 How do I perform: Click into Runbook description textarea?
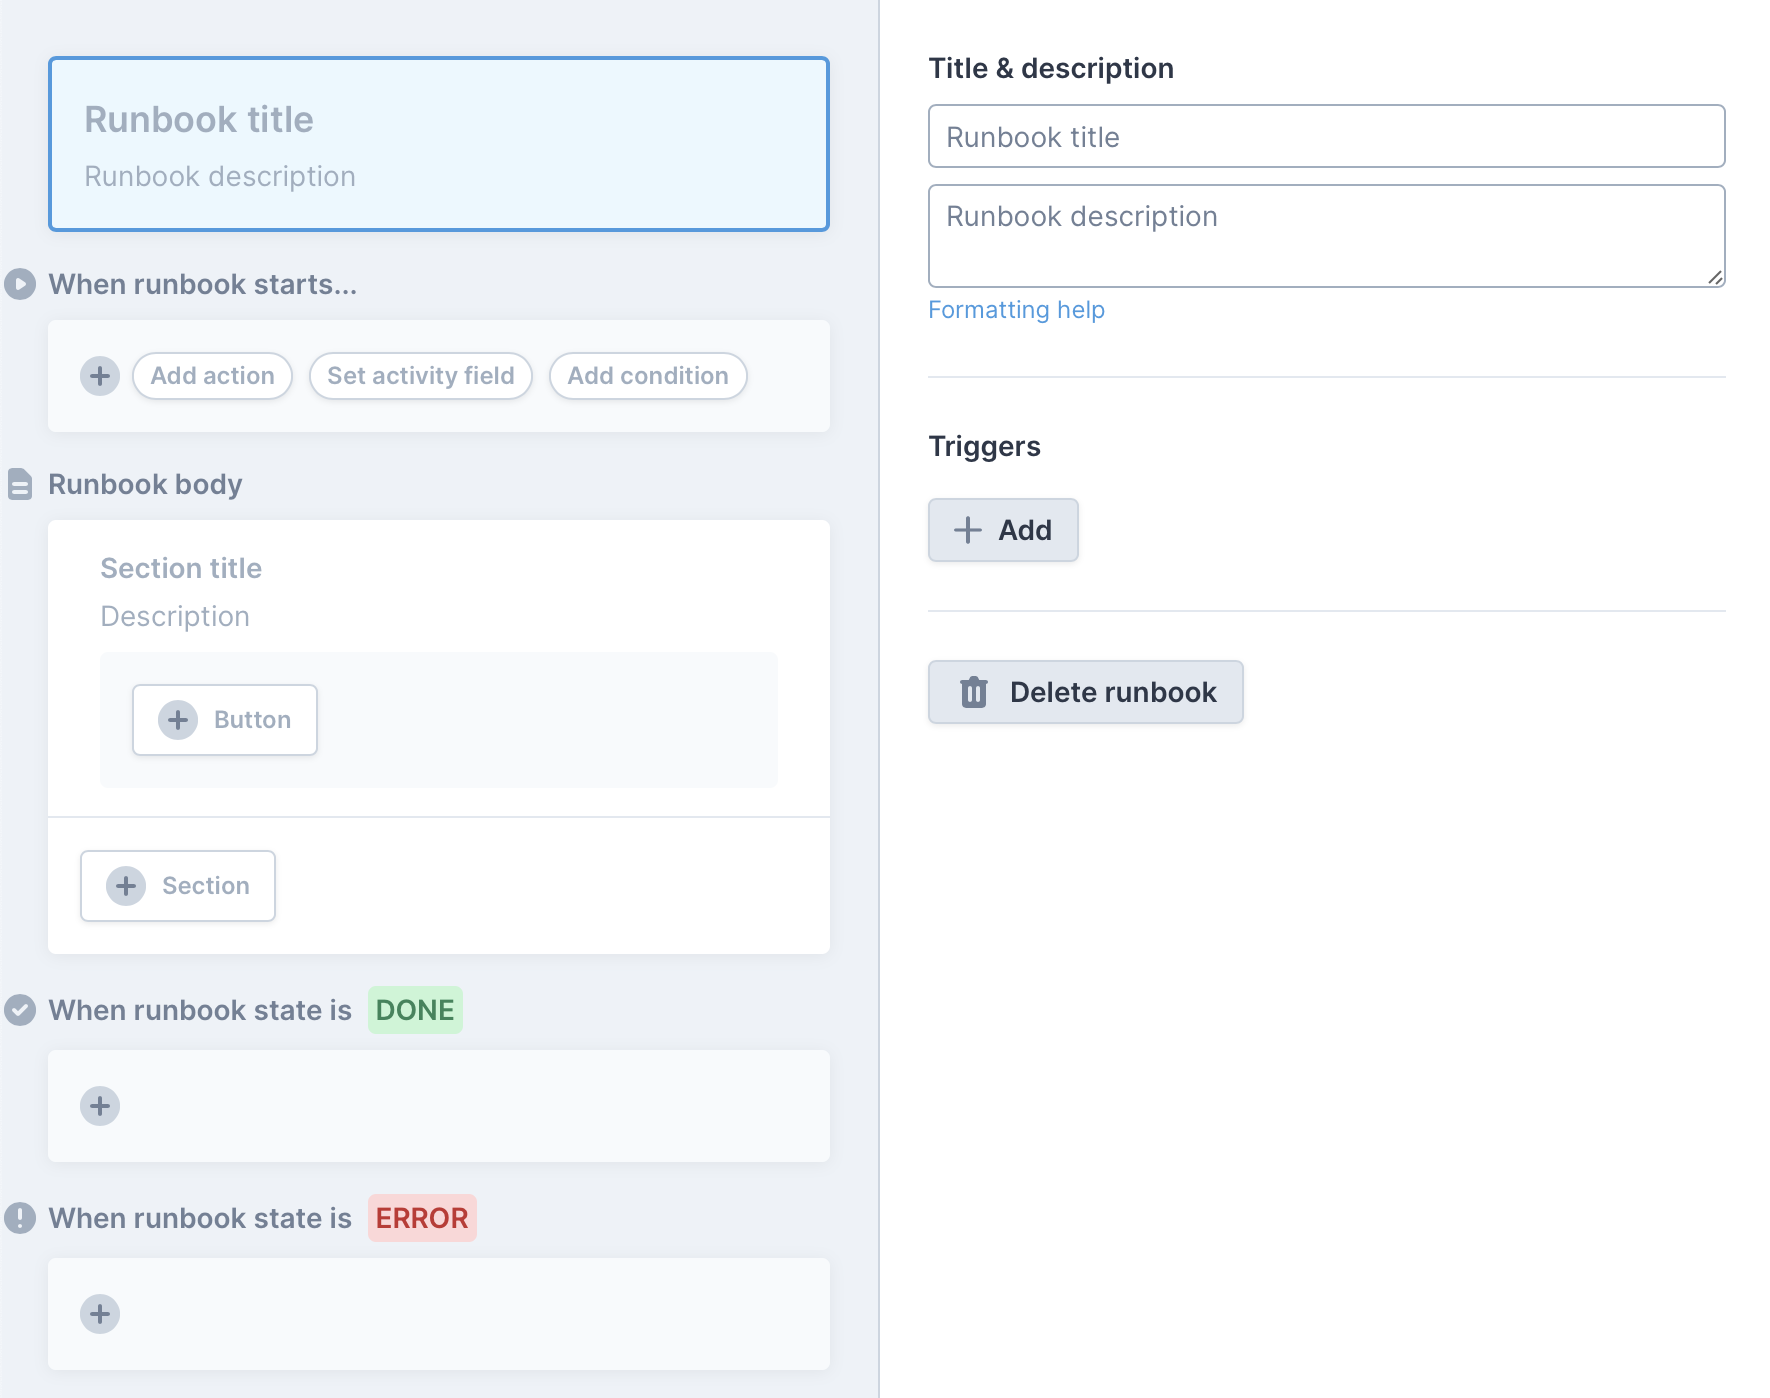click(1326, 236)
